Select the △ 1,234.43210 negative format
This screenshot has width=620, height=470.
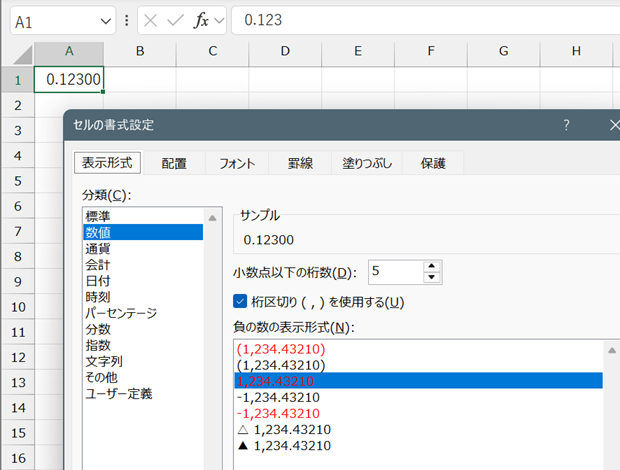418,430
